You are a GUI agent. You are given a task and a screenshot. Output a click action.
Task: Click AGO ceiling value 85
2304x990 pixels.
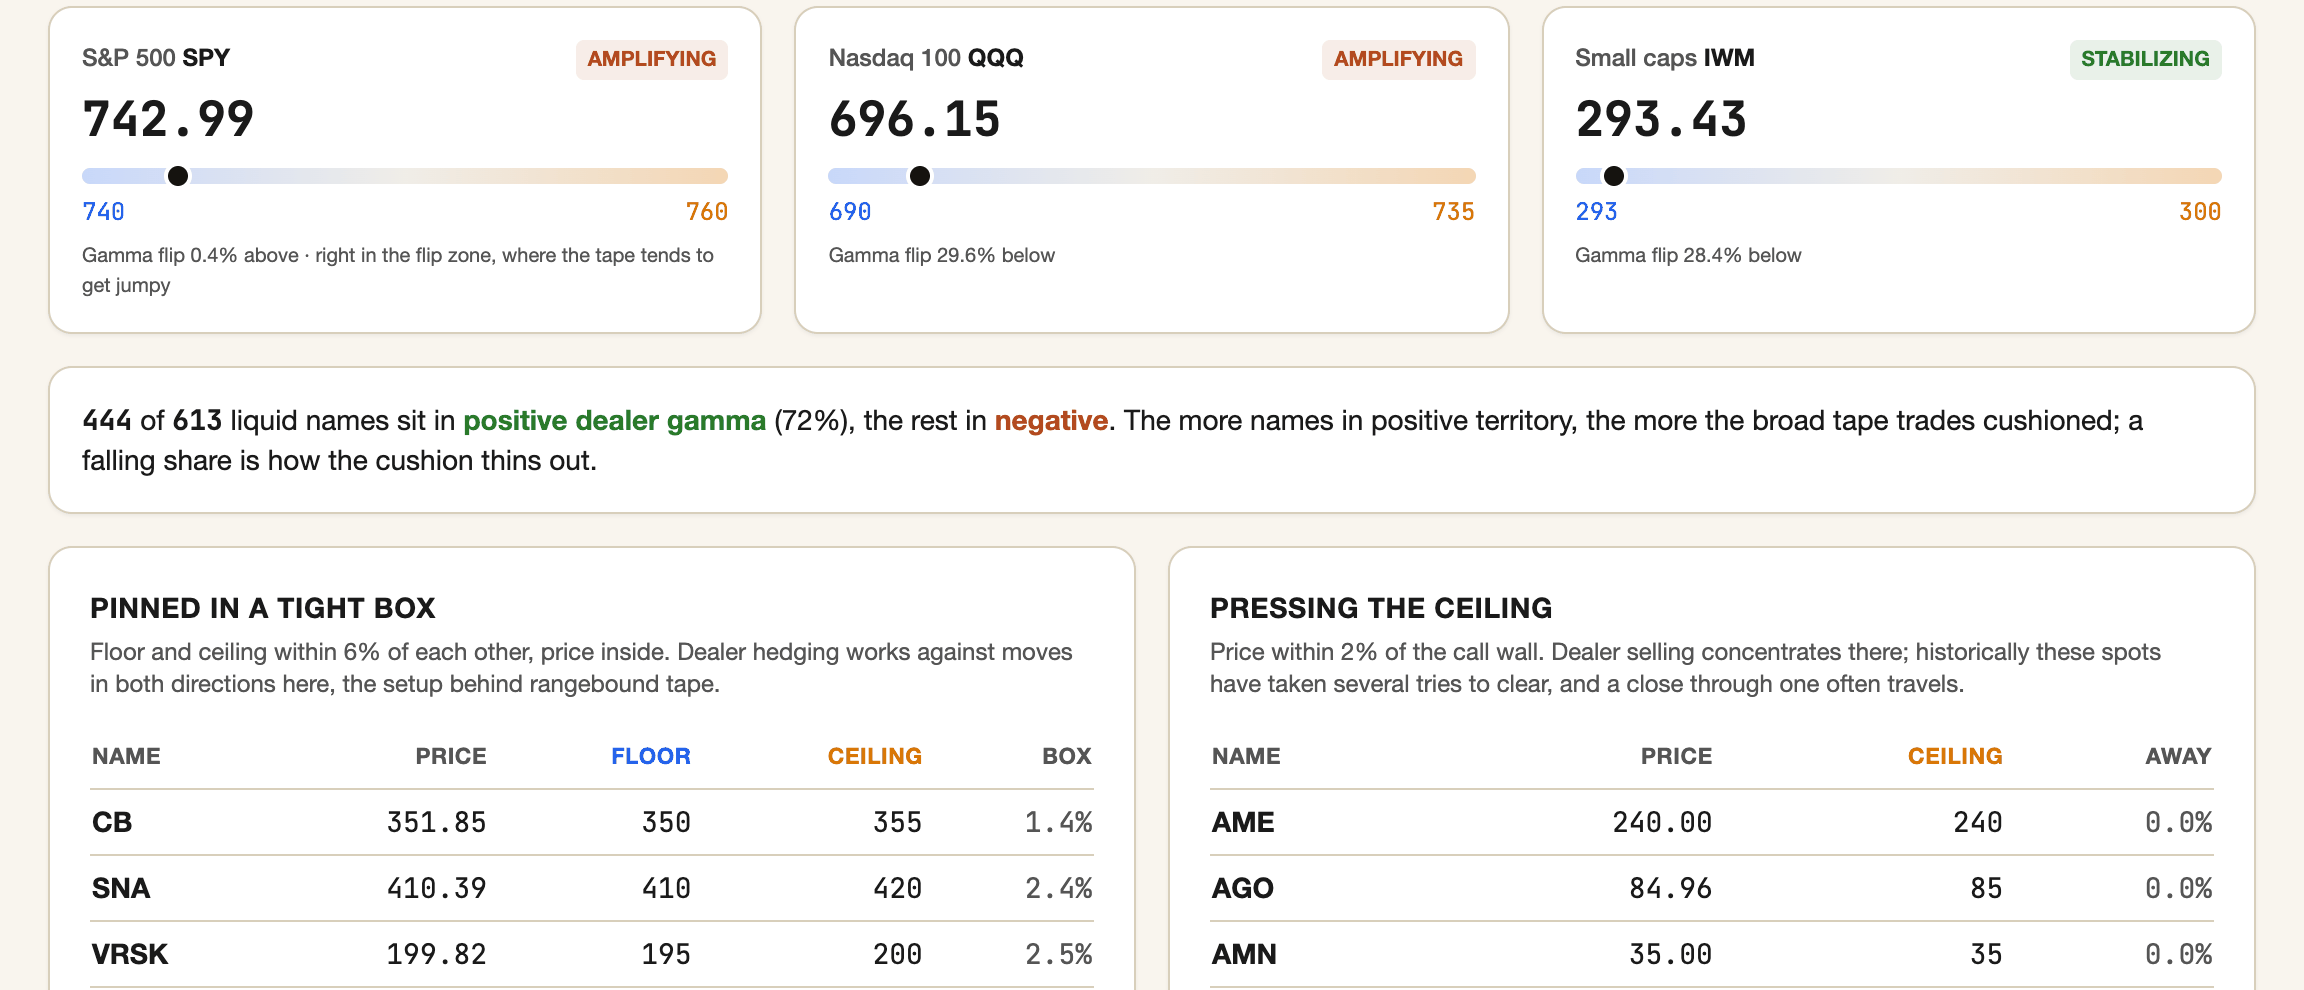coord(1986,888)
